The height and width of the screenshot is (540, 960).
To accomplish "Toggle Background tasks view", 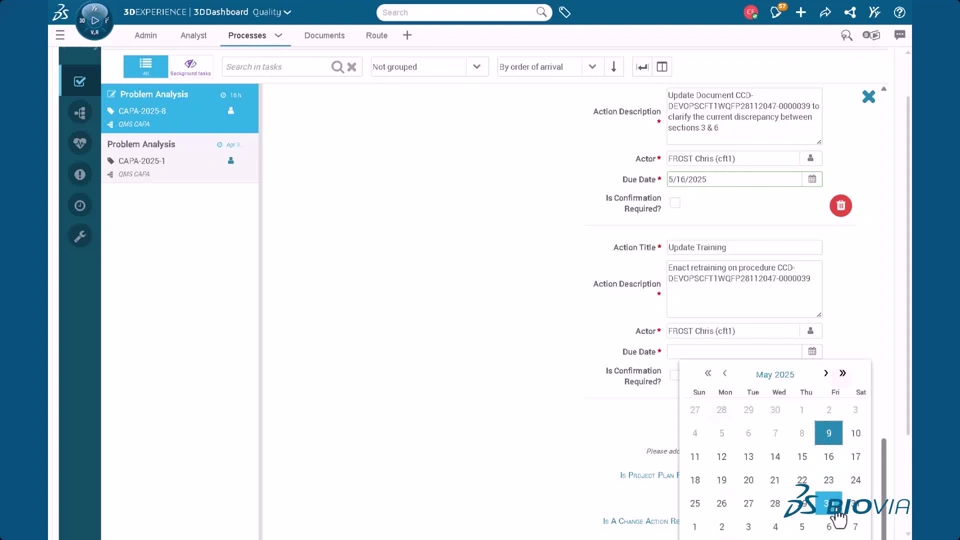I will [190, 66].
